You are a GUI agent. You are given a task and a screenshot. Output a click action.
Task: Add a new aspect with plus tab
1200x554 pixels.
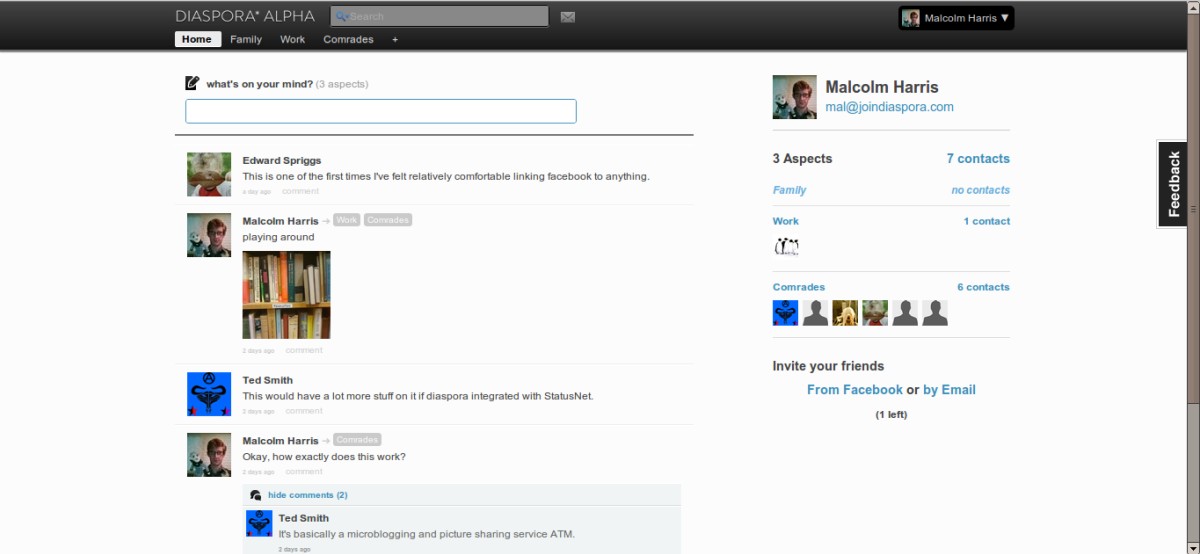coord(395,40)
